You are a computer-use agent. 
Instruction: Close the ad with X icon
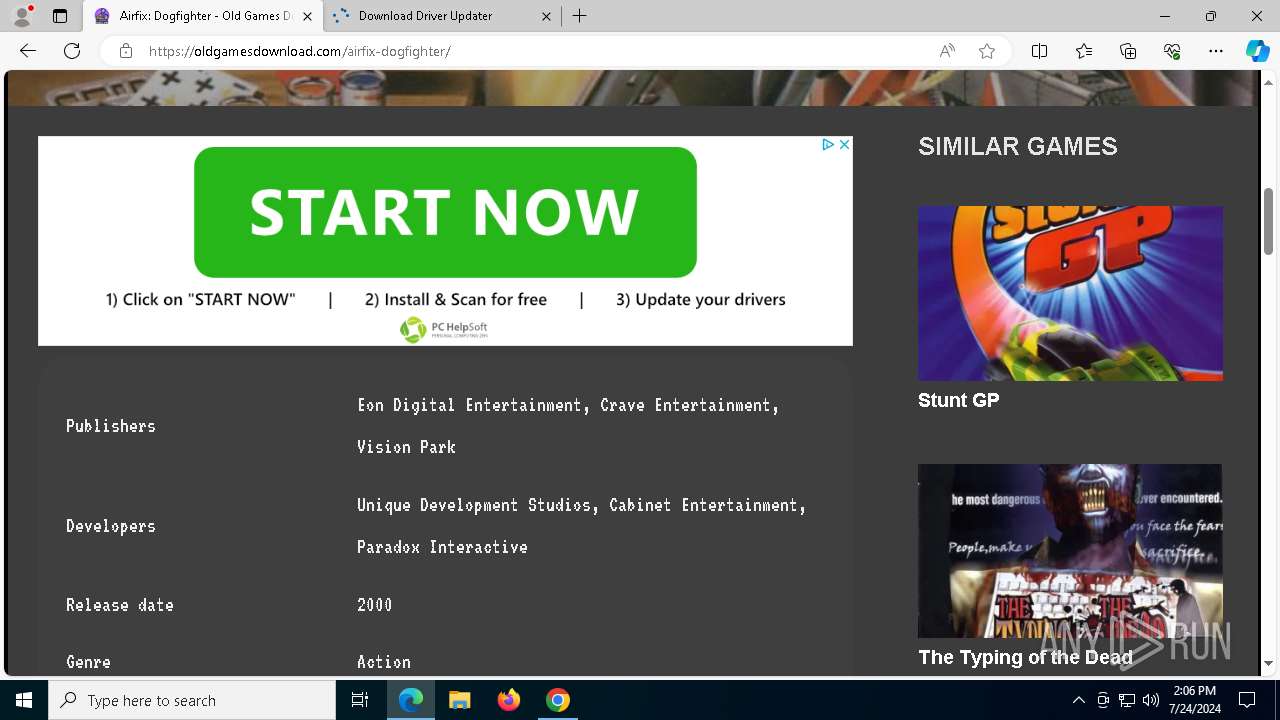(844, 145)
